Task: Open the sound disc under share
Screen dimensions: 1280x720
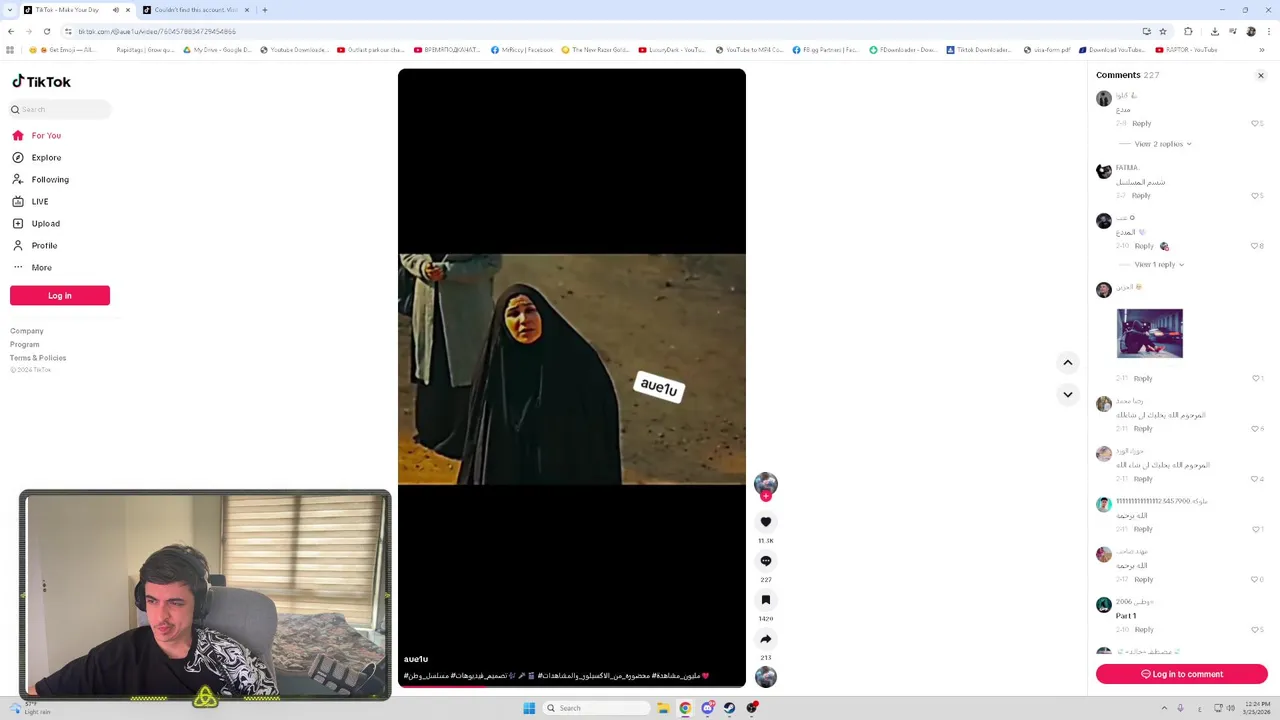Action: click(766, 677)
